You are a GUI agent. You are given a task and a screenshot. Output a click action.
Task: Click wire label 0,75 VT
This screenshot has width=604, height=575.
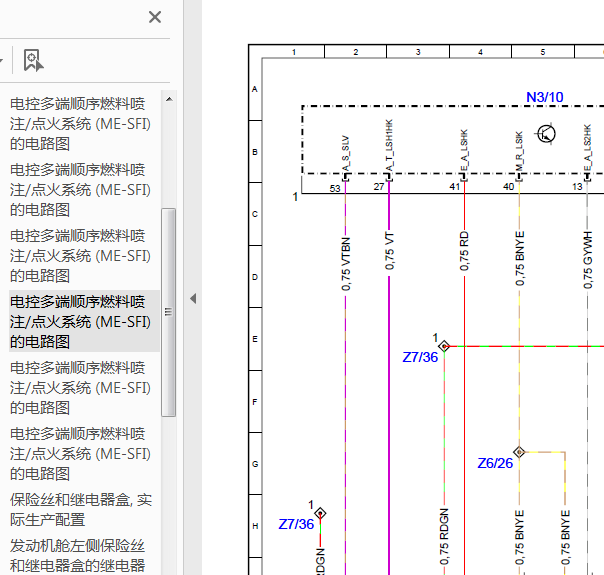pyautogui.click(x=389, y=251)
